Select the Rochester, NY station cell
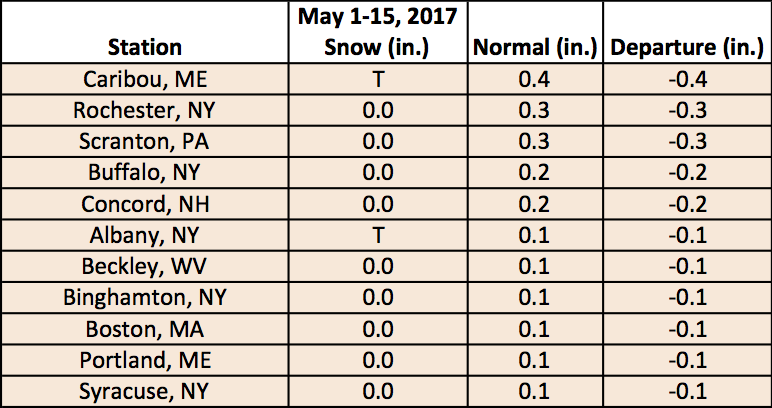 144,109
